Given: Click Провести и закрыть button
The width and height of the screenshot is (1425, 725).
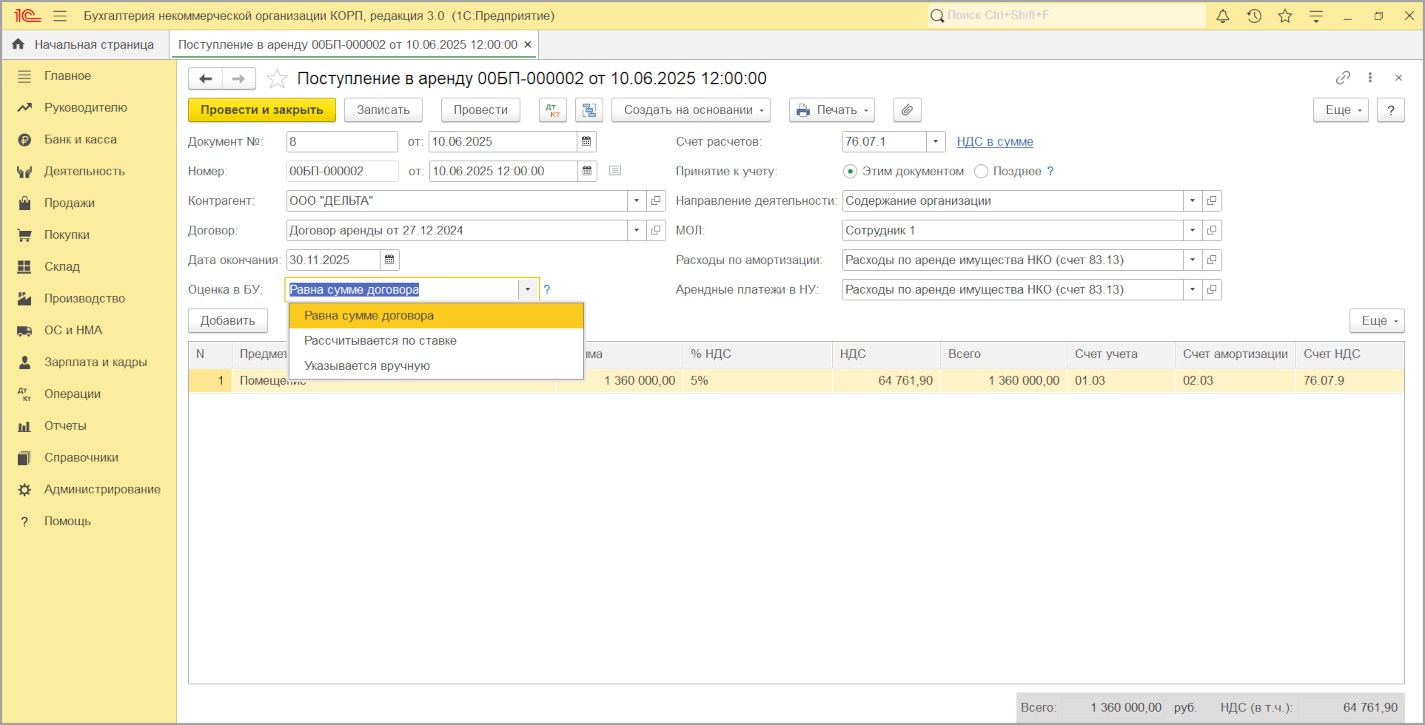Looking at the screenshot, I should coord(262,110).
